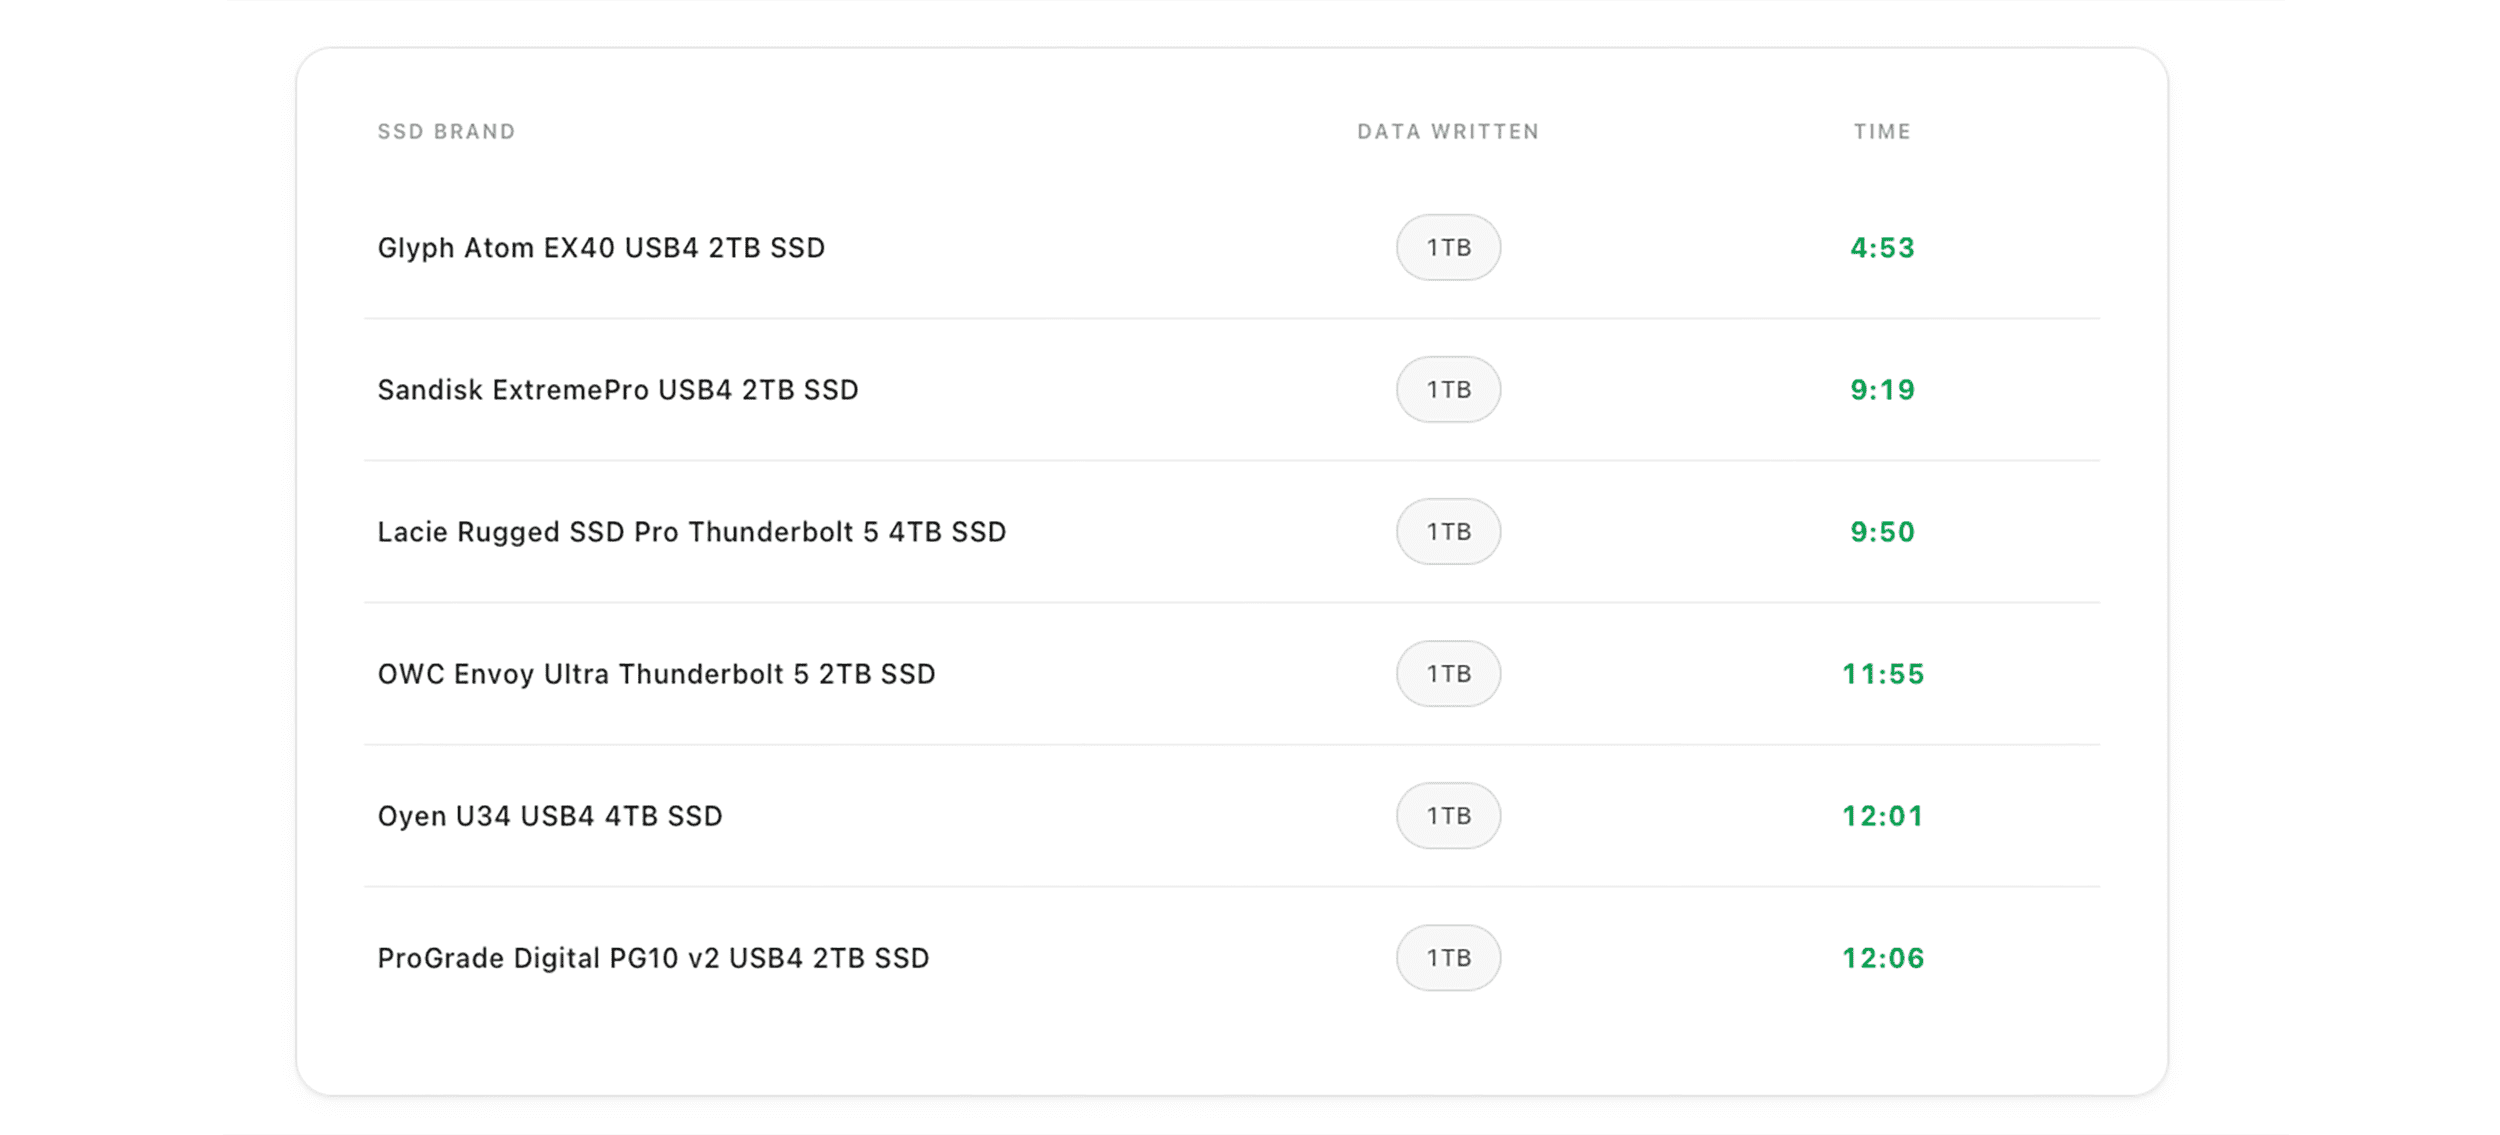Screen dimensions: 2500x1135
Task: Click the SSD BRAND column header
Action: [446, 132]
